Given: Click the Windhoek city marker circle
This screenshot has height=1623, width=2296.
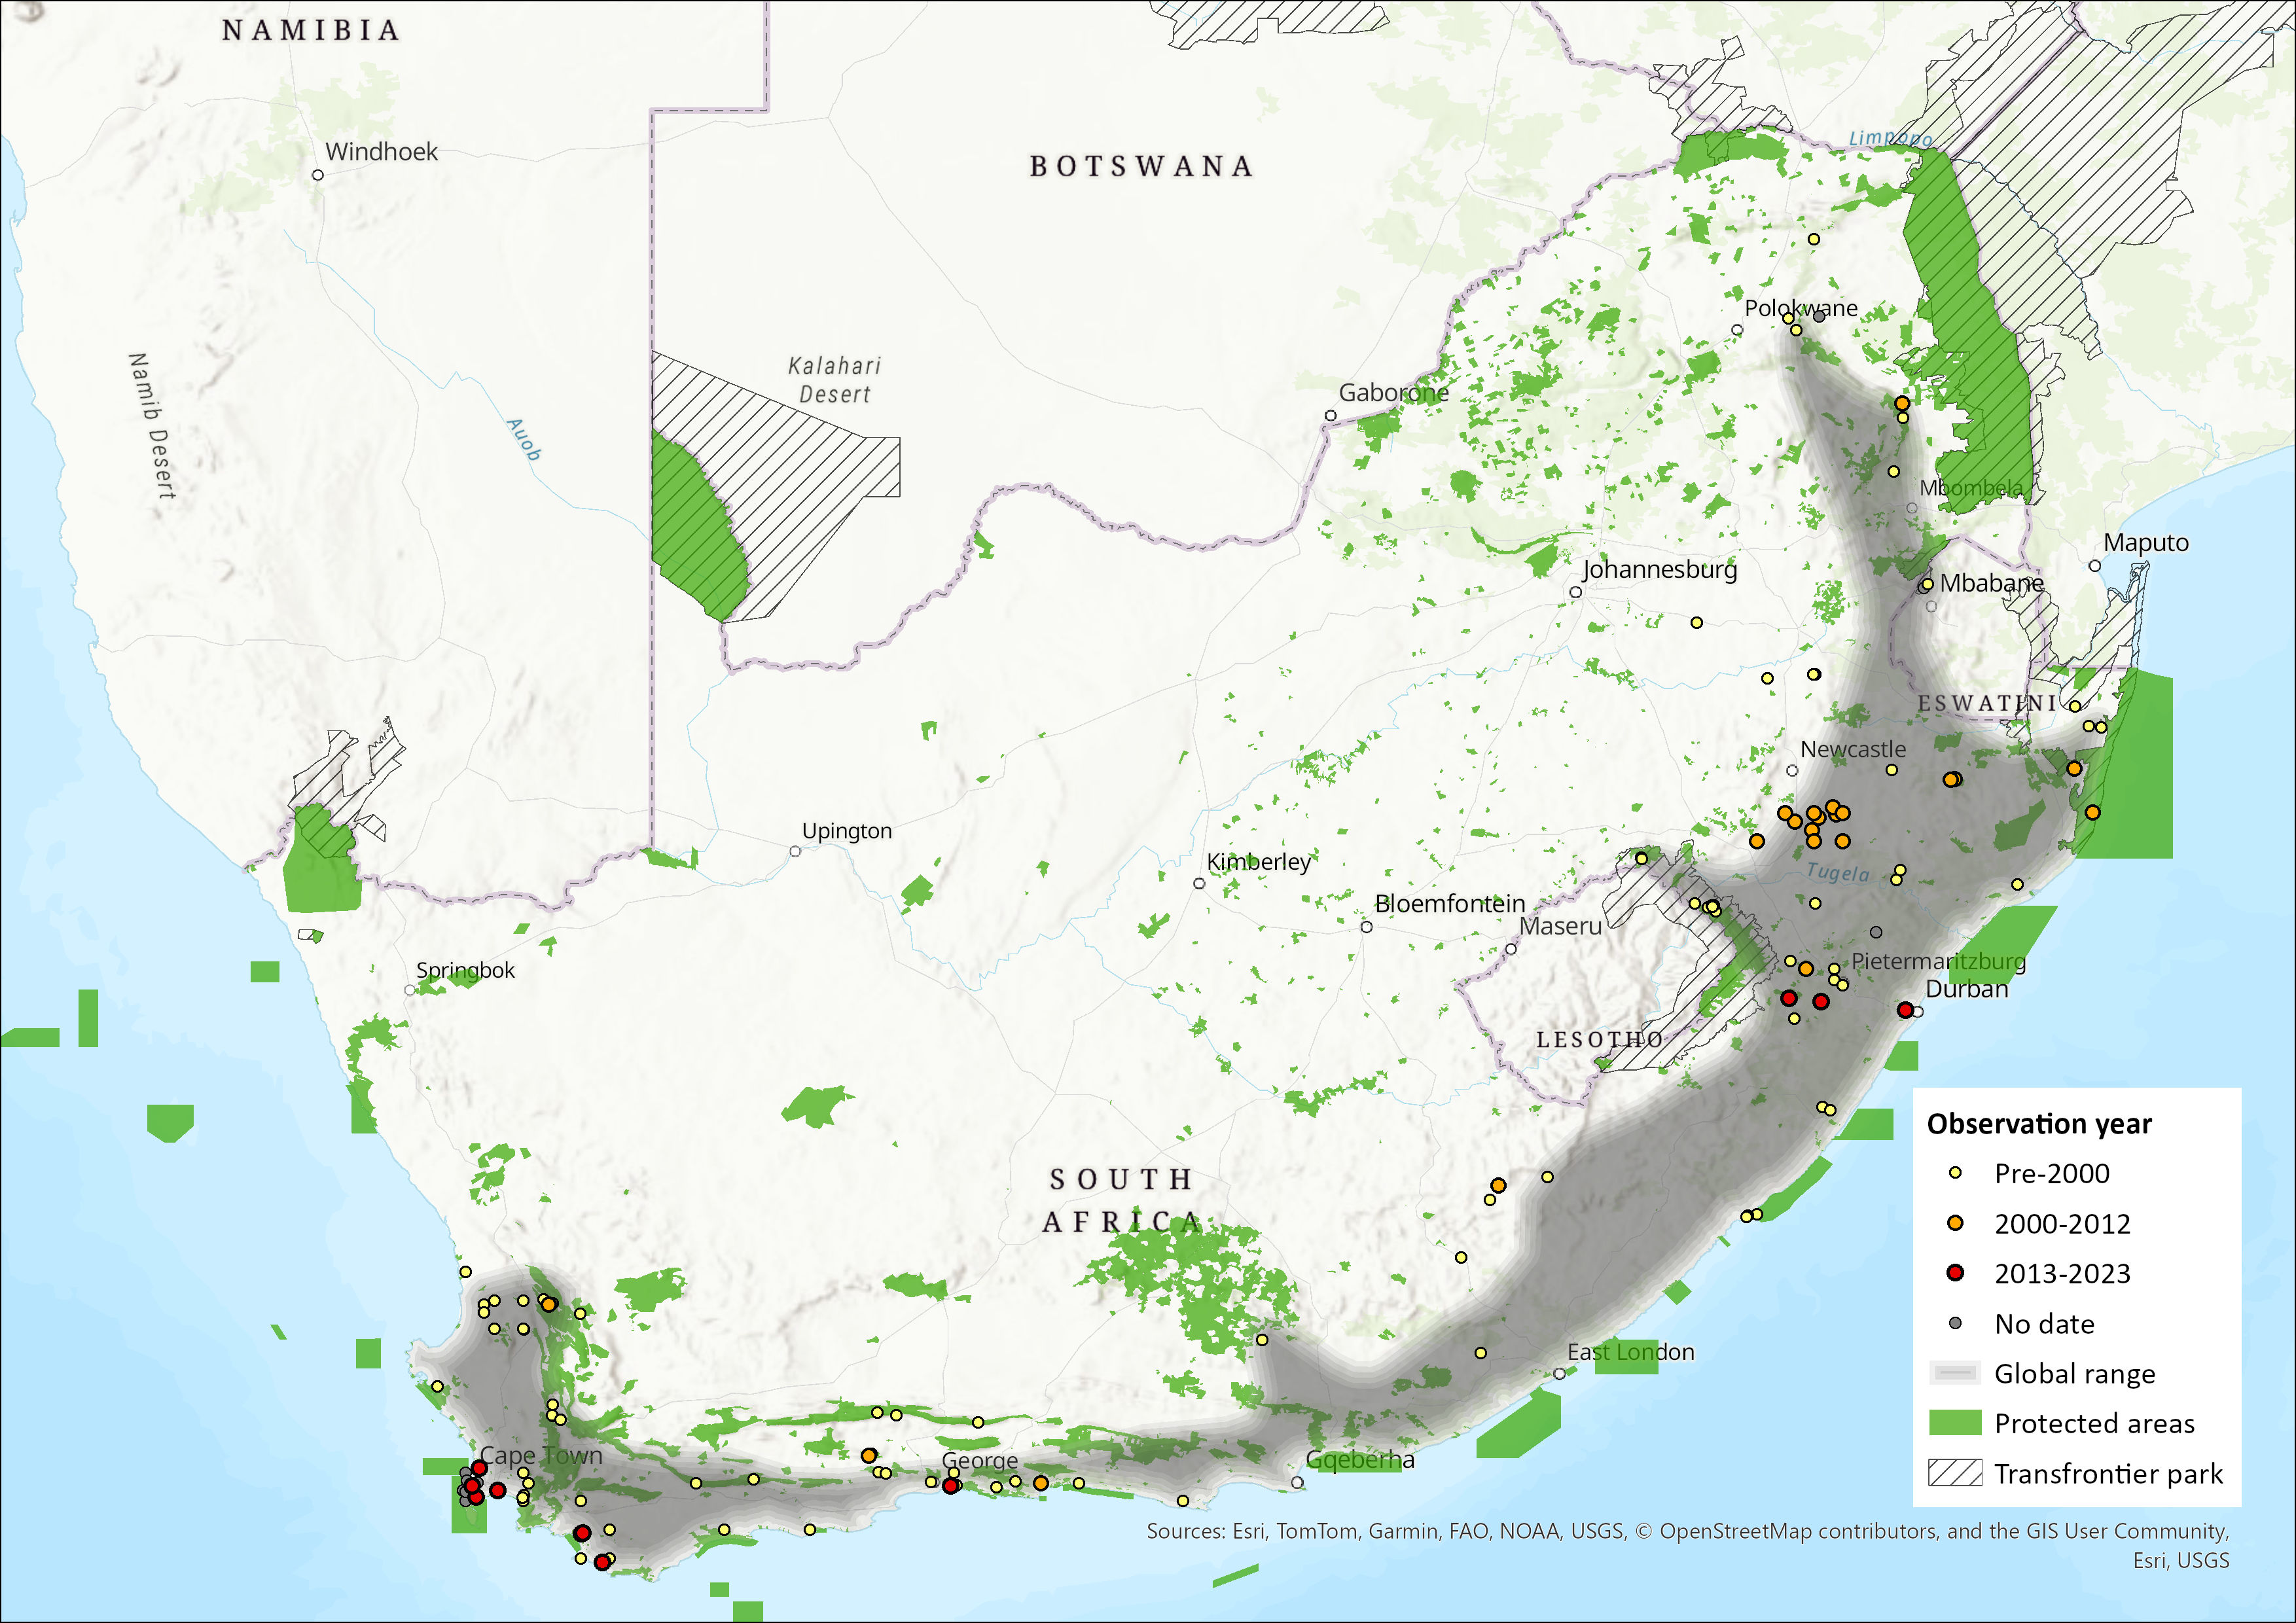Looking at the screenshot, I should pyautogui.click(x=318, y=175).
